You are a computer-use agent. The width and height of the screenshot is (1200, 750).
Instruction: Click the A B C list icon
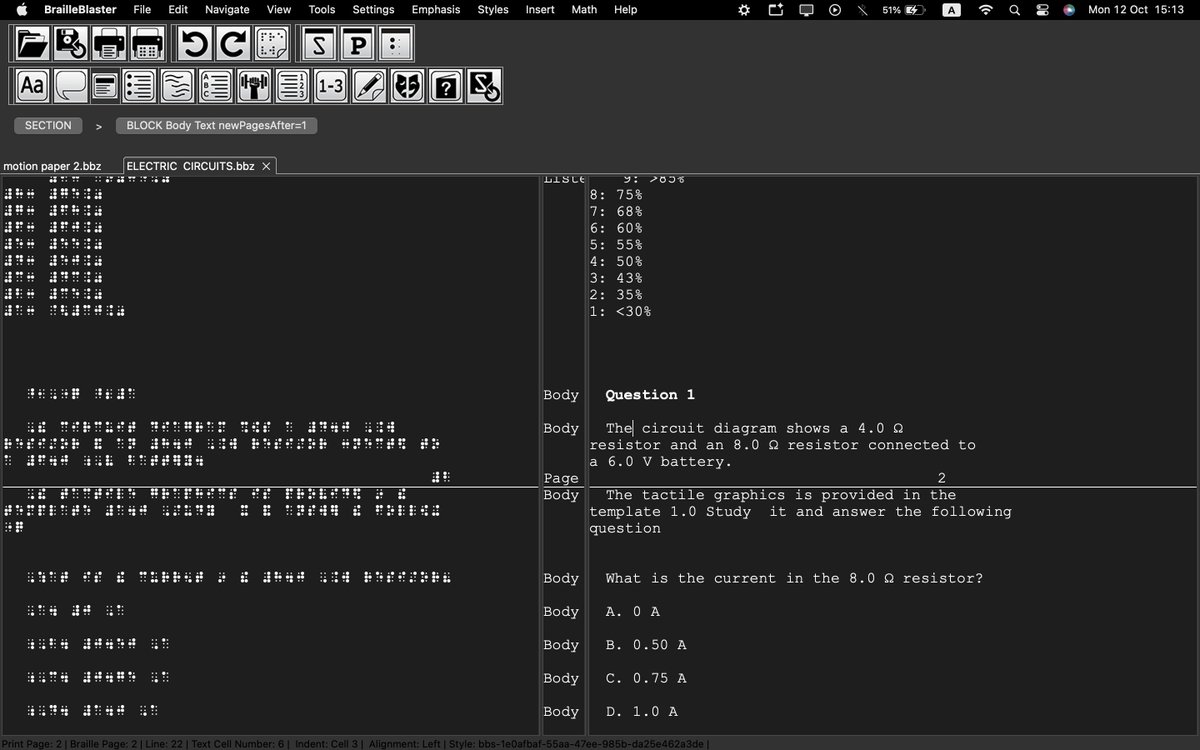point(215,86)
